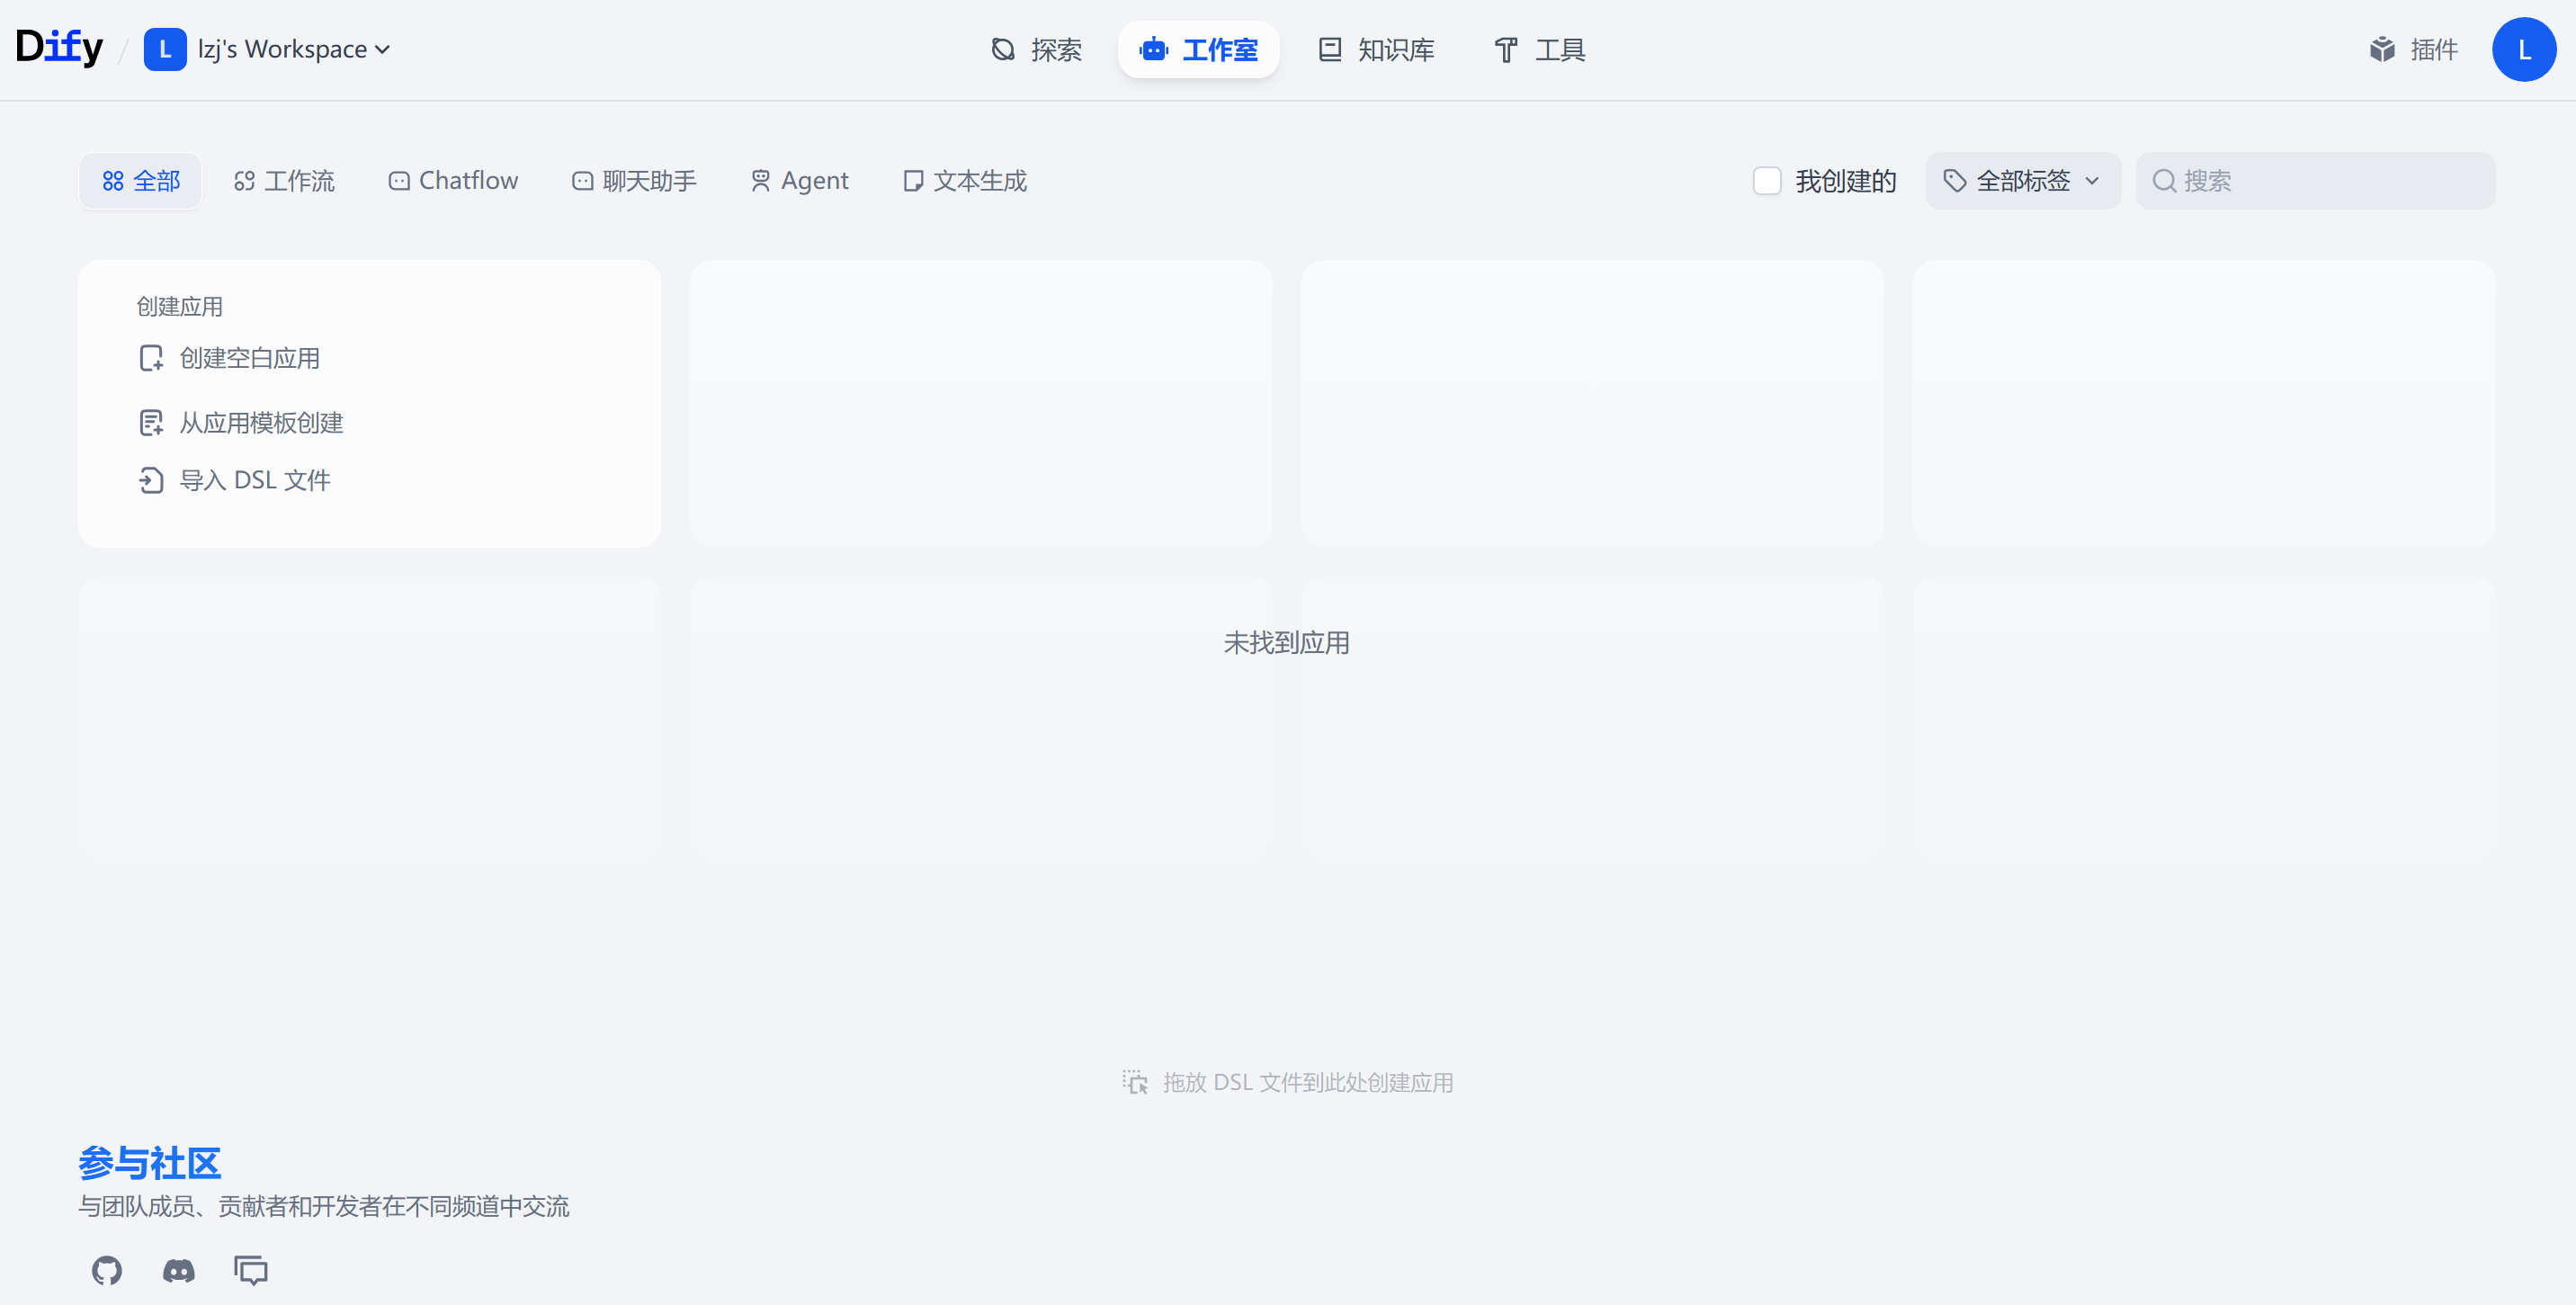Image resolution: width=2576 pixels, height=1305 pixels.
Task: Switch to the Chatflow tab
Action: (x=453, y=181)
